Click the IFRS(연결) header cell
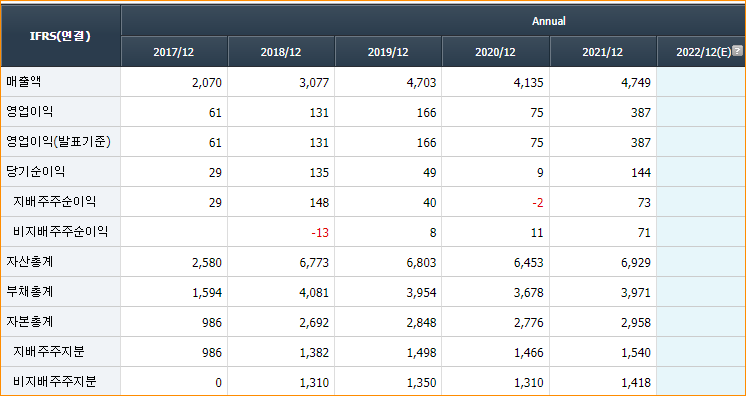The width and height of the screenshot is (746, 396). tap(60, 36)
